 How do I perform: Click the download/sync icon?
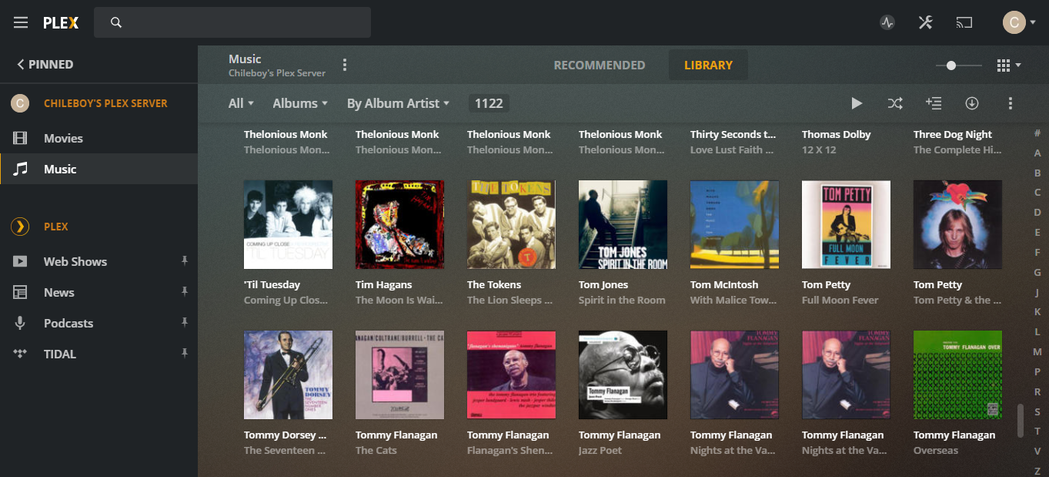[971, 103]
